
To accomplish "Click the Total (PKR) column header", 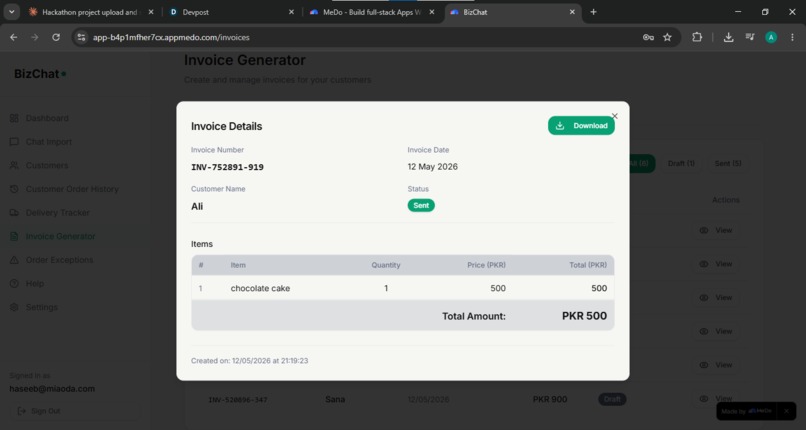I will [x=588, y=265].
